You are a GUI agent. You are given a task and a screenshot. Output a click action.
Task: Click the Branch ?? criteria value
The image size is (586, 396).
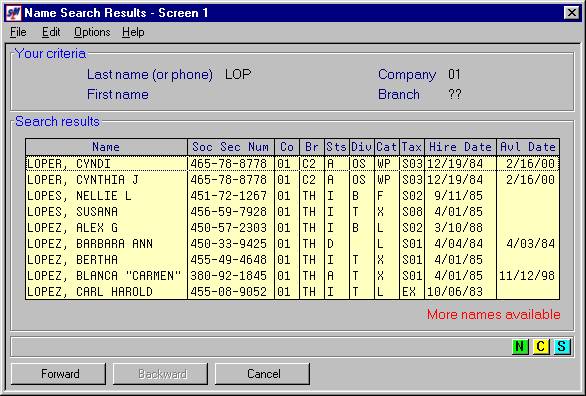[x=455, y=94]
